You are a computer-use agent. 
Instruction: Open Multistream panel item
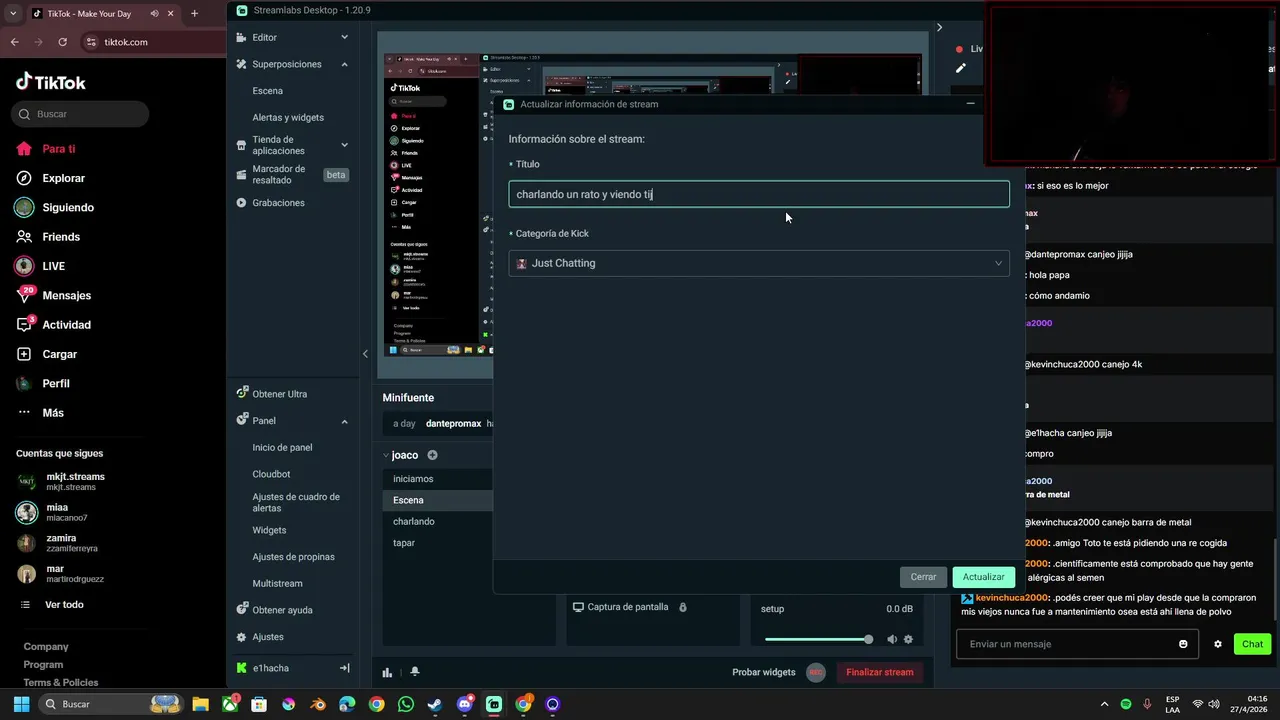tap(277, 584)
